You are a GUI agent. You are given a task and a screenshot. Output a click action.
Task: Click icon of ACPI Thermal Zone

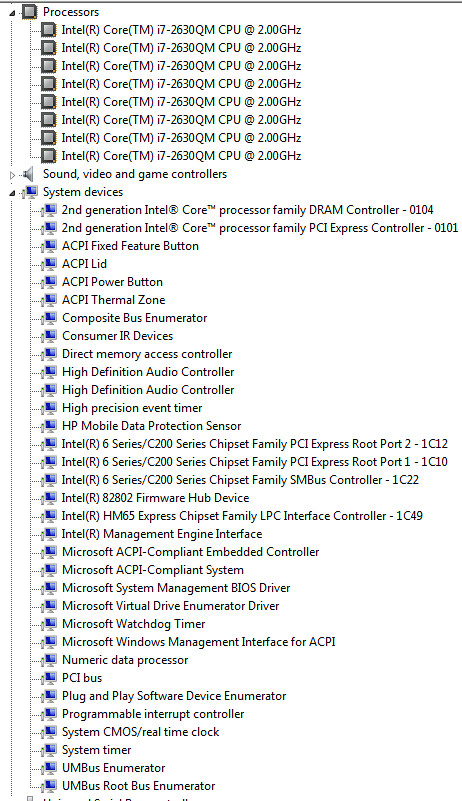pyautogui.click(x=49, y=300)
